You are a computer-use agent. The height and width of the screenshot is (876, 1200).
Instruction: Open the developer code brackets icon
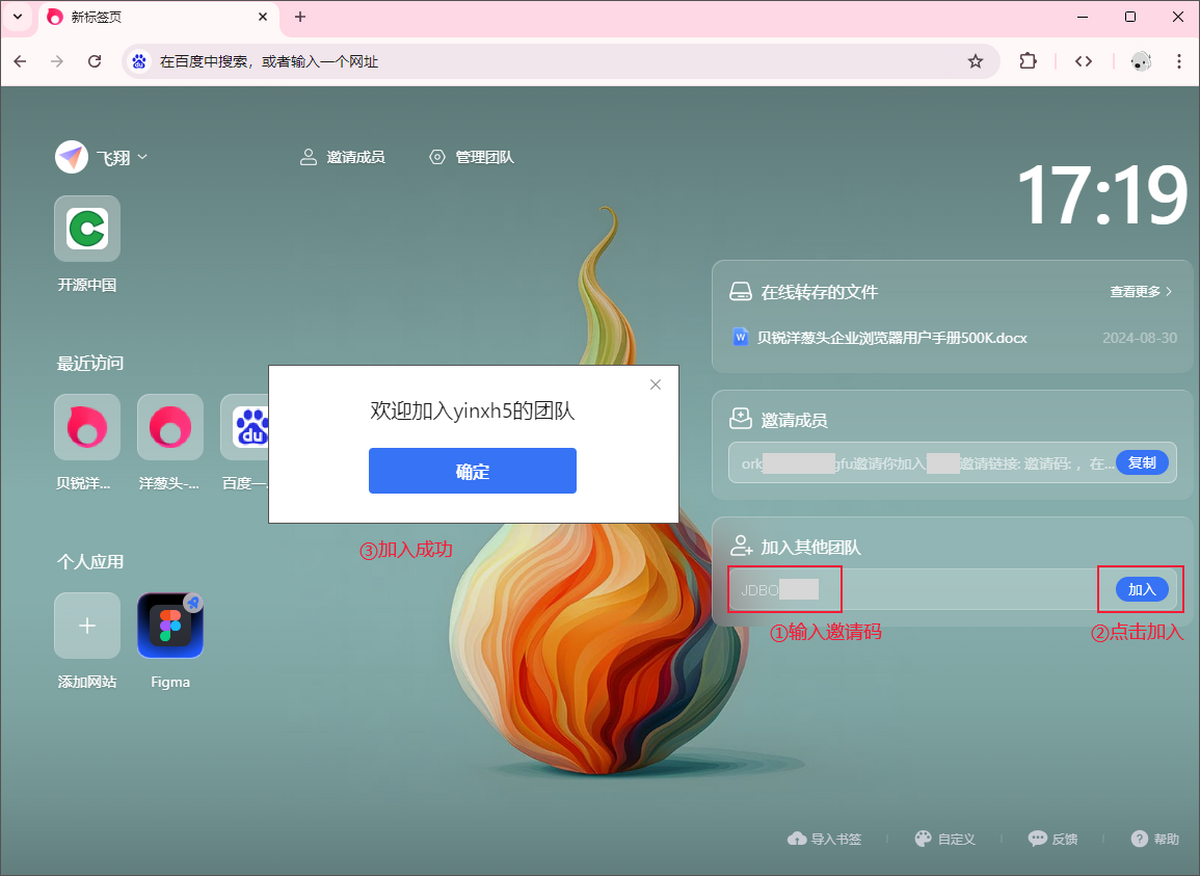[1083, 62]
